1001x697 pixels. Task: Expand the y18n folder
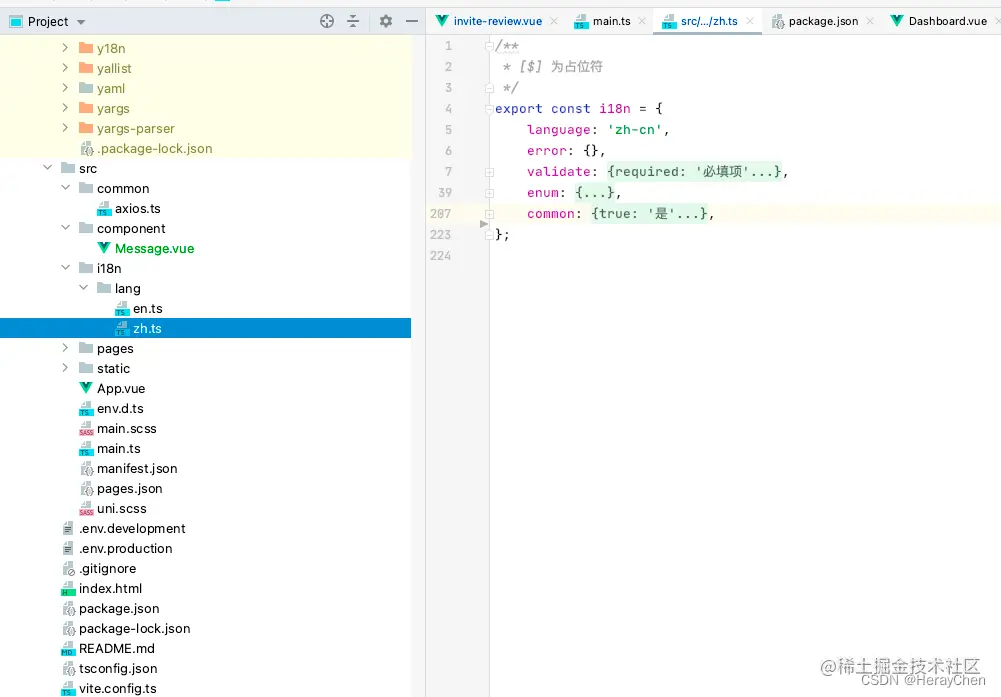(65, 48)
